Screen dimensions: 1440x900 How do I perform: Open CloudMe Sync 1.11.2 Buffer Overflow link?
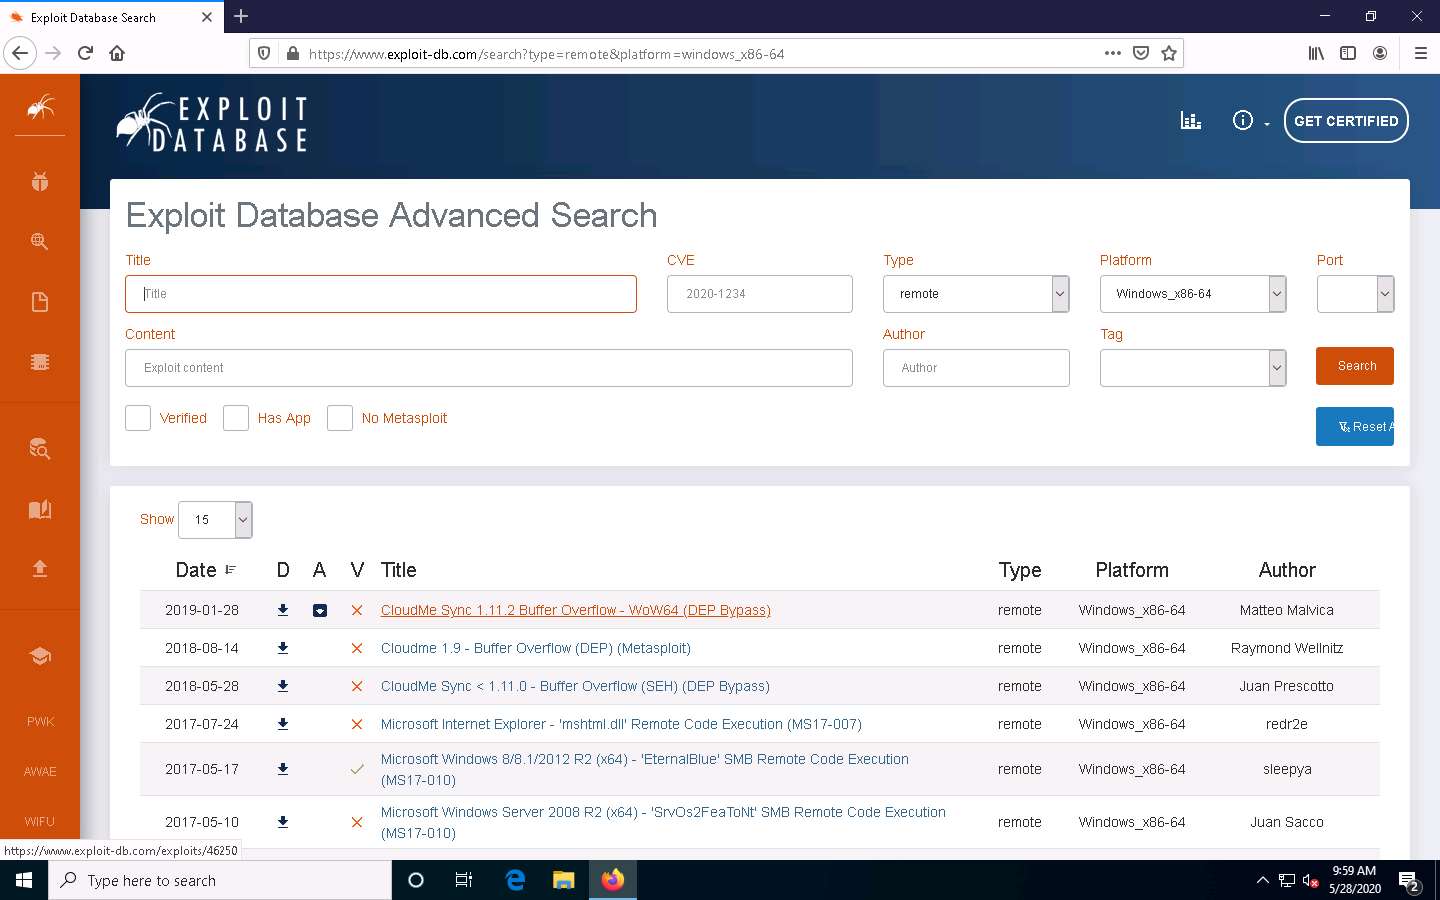(575, 610)
